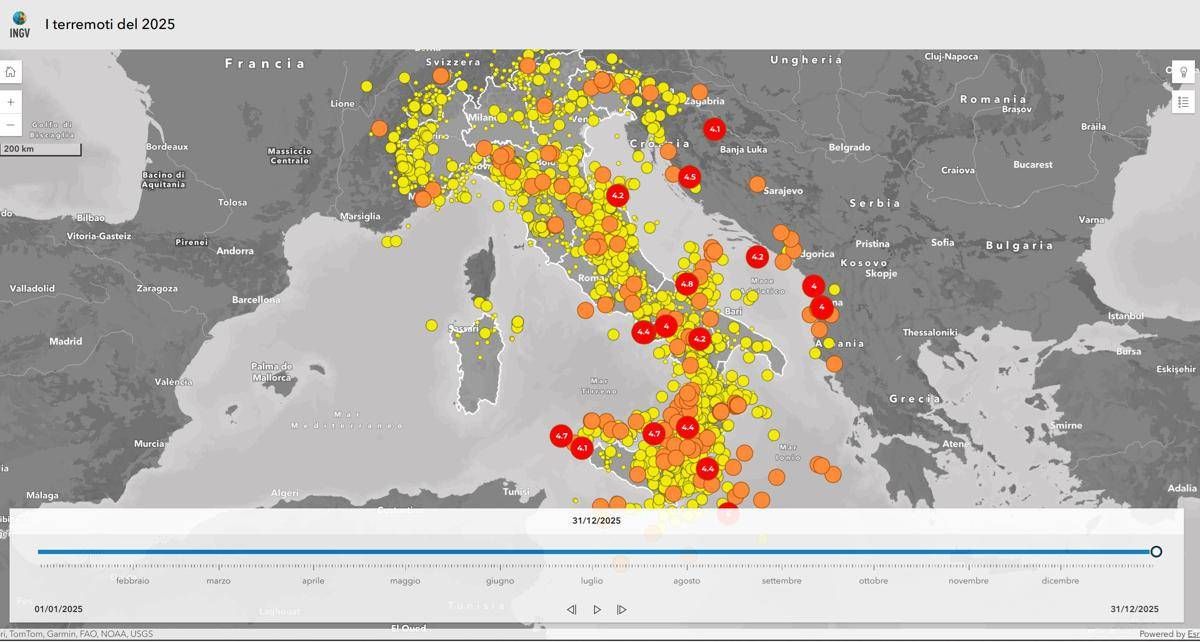Image resolution: width=1200 pixels, height=642 pixels.
Task: Click the 'I terremoti del 2025' title
Action: 110,24
